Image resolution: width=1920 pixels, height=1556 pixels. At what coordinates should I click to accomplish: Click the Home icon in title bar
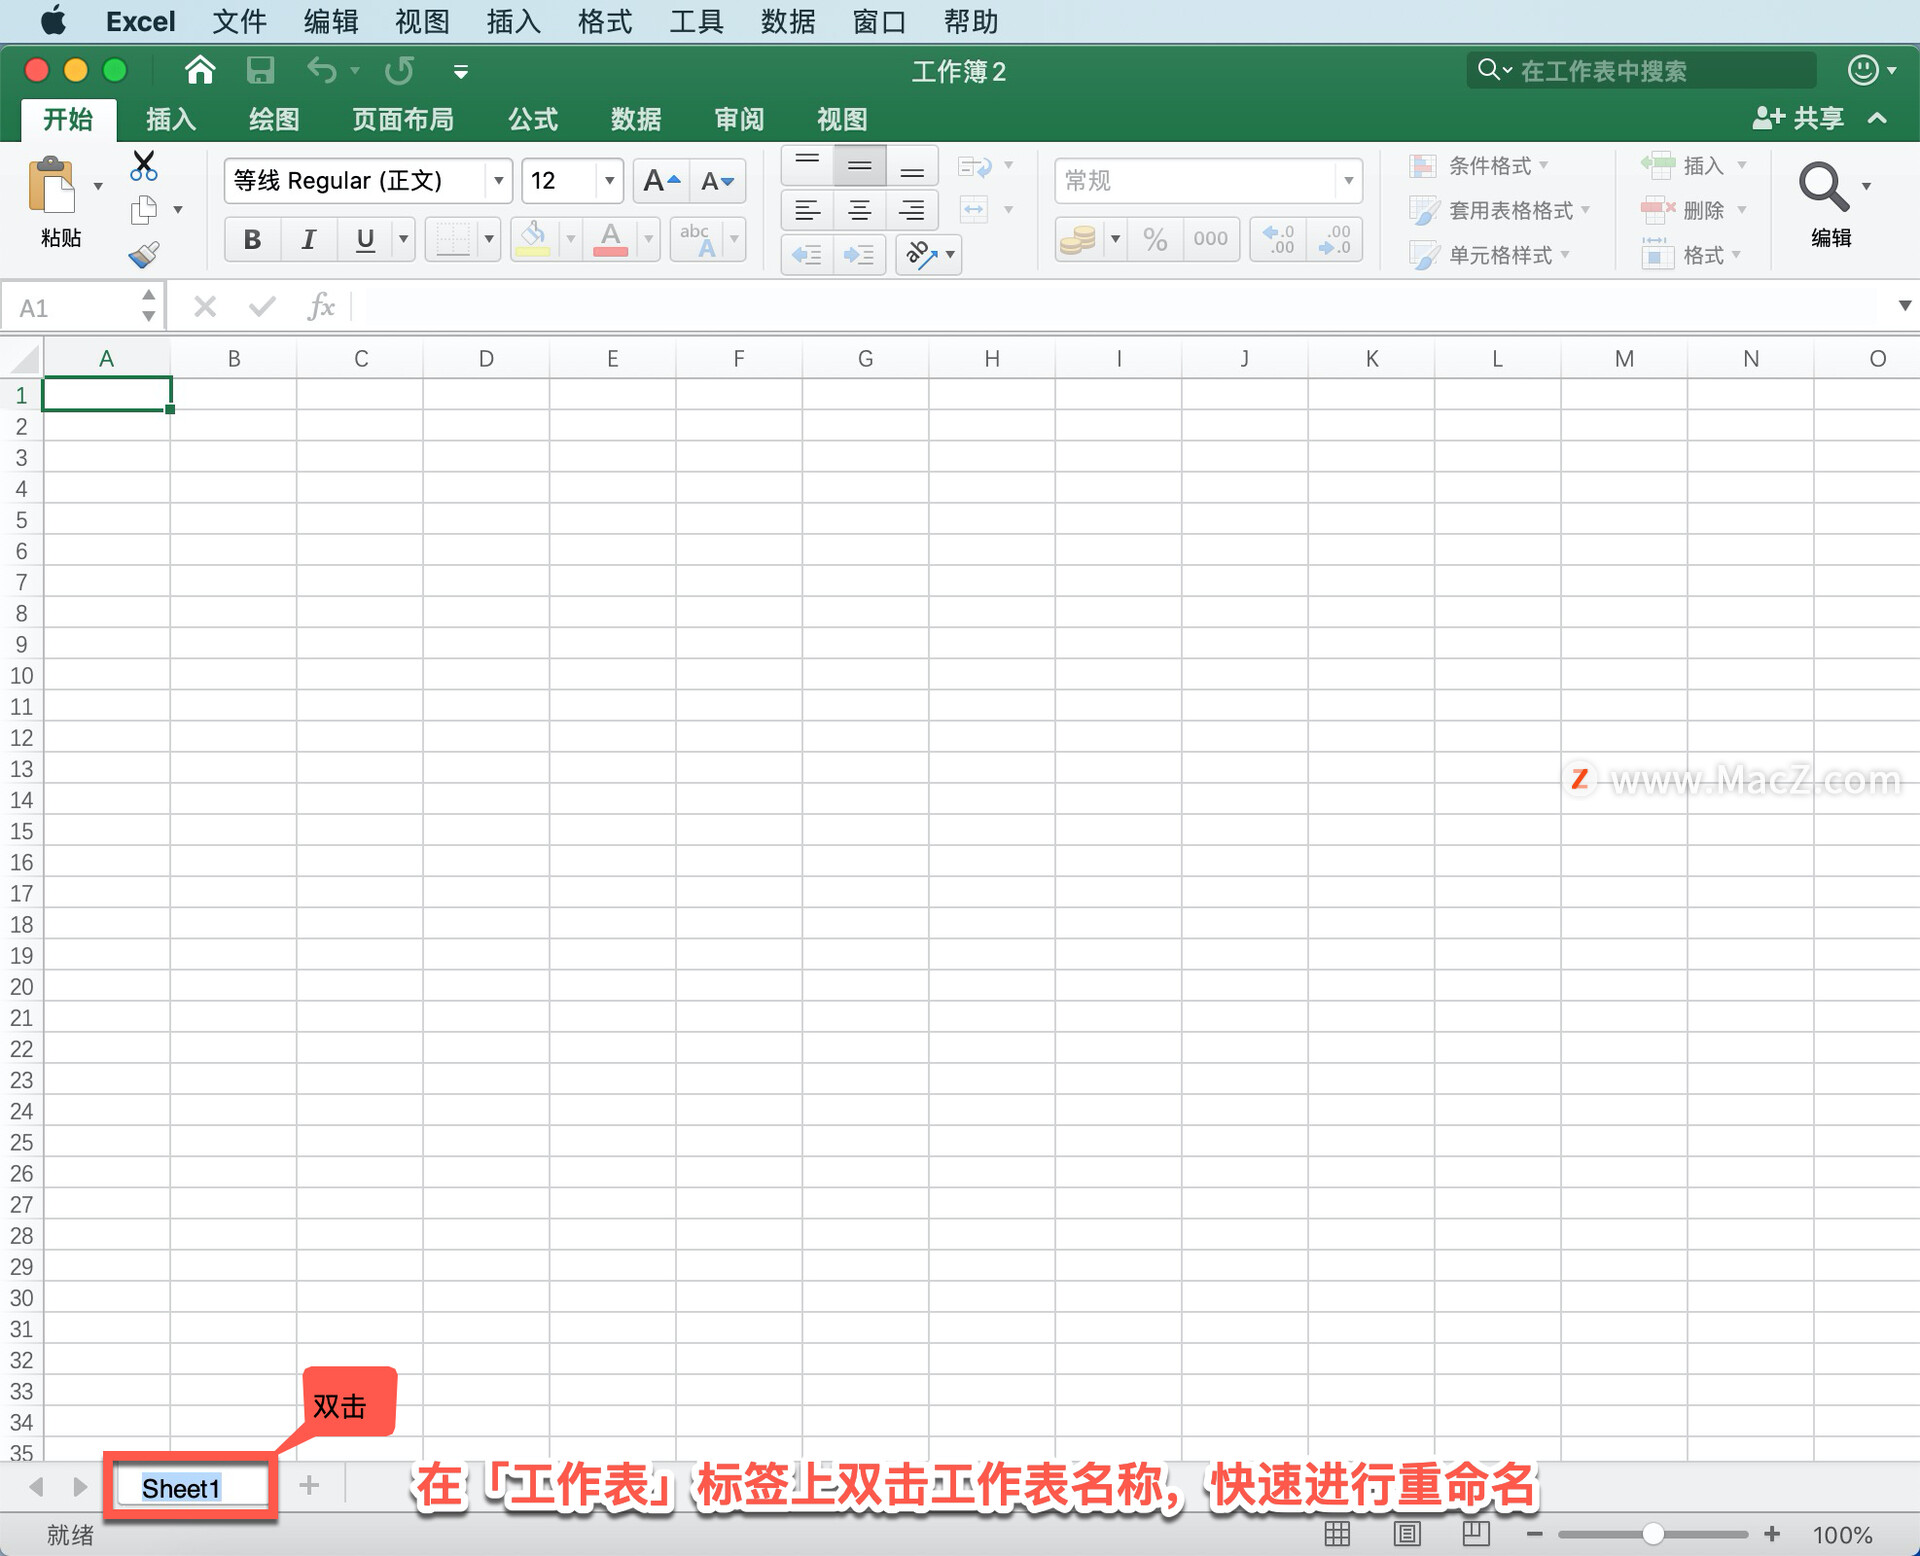coord(200,70)
